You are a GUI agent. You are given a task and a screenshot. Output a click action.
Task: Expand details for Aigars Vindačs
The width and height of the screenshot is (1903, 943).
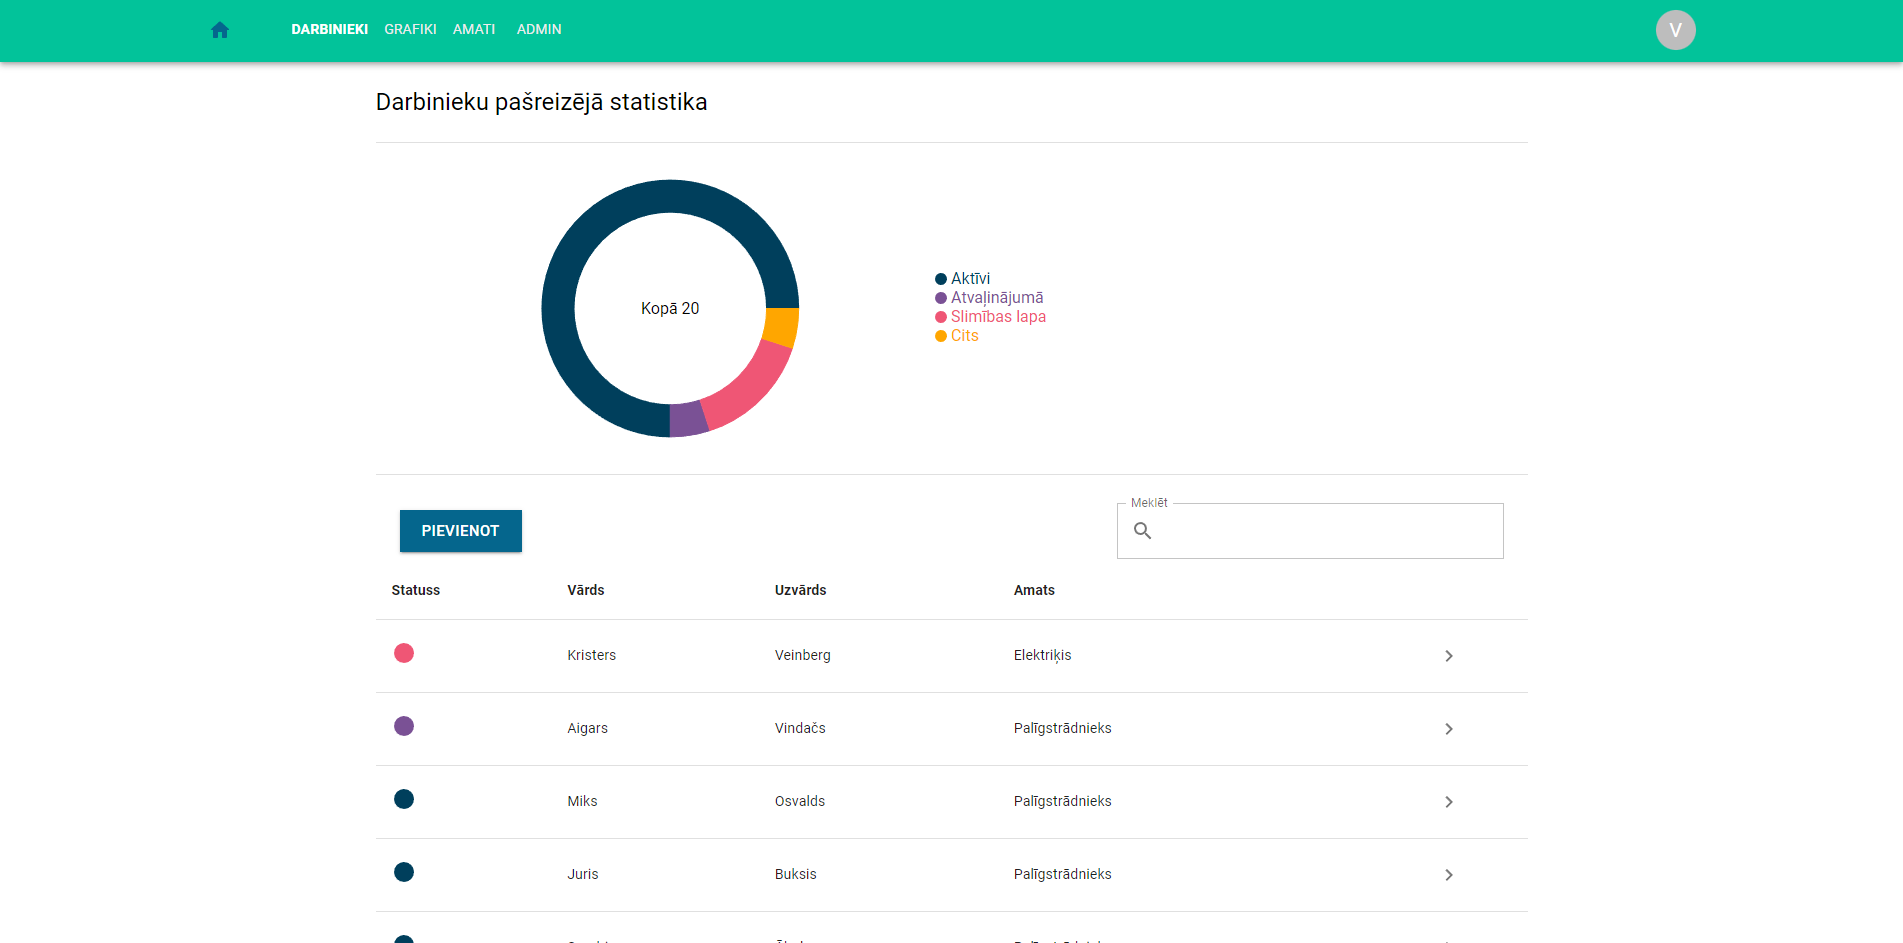click(x=1448, y=729)
